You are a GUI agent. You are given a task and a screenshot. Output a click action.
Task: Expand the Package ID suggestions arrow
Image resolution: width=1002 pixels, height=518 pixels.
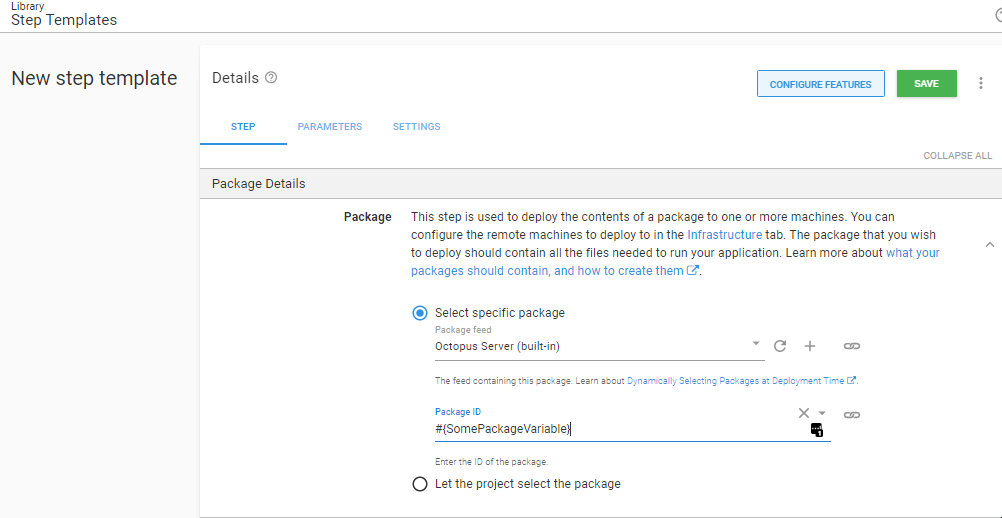click(x=822, y=413)
